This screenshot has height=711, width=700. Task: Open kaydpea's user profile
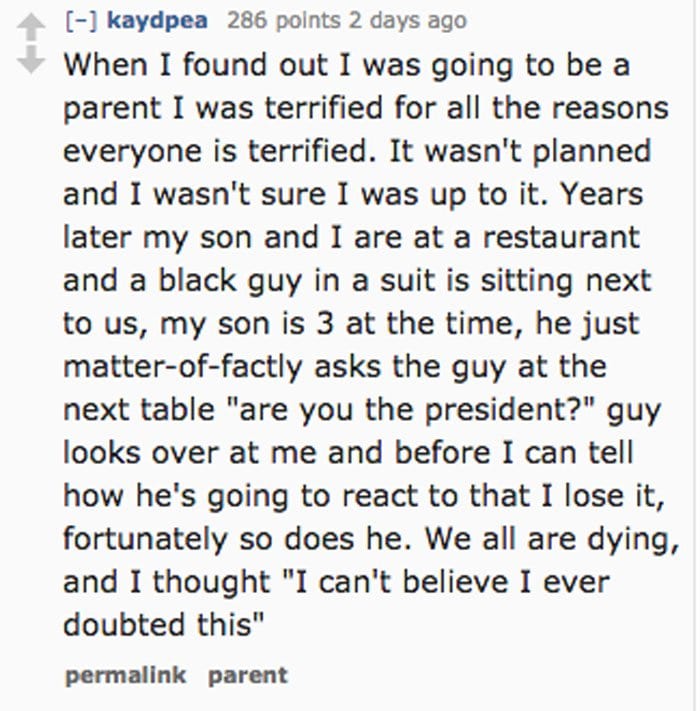pos(157,21)
